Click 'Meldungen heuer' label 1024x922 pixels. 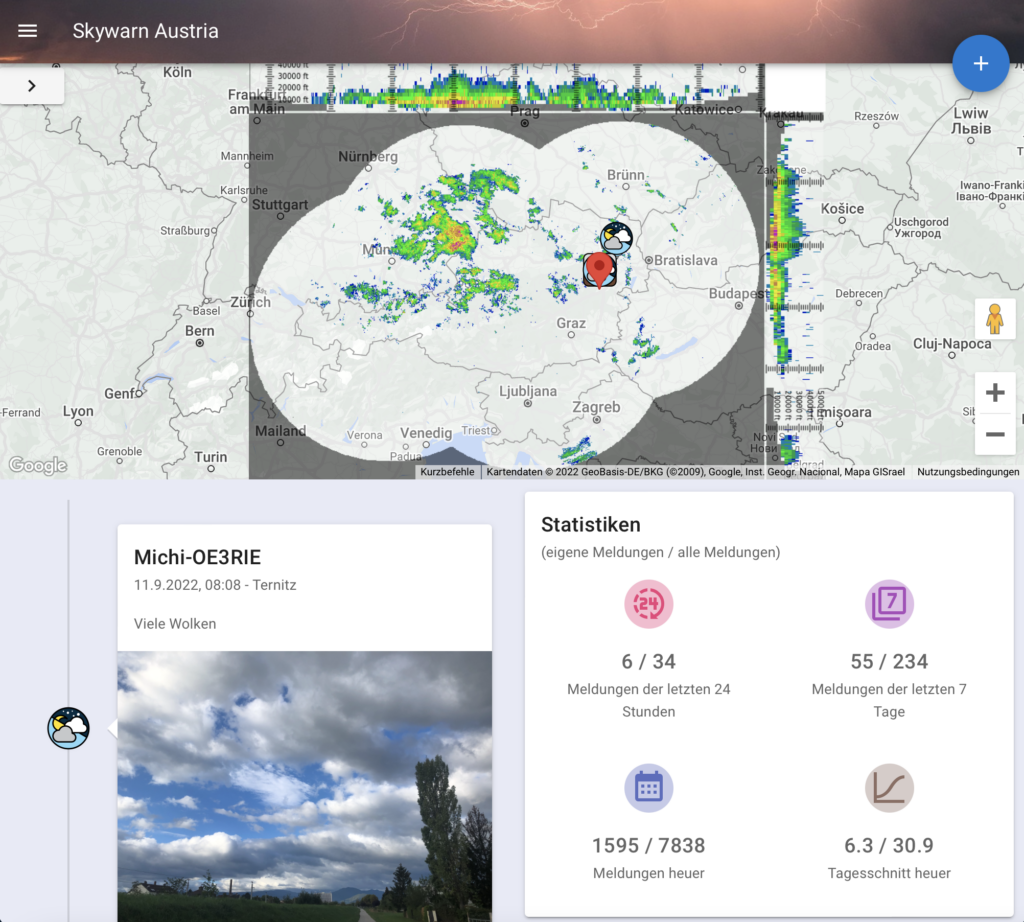tap(648, 873)
